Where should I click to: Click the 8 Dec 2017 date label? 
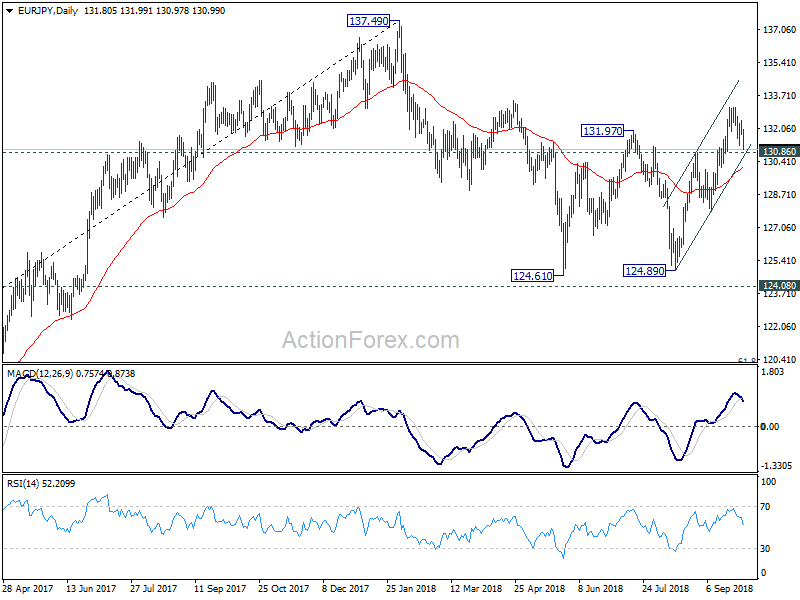[x=346, y=588]
